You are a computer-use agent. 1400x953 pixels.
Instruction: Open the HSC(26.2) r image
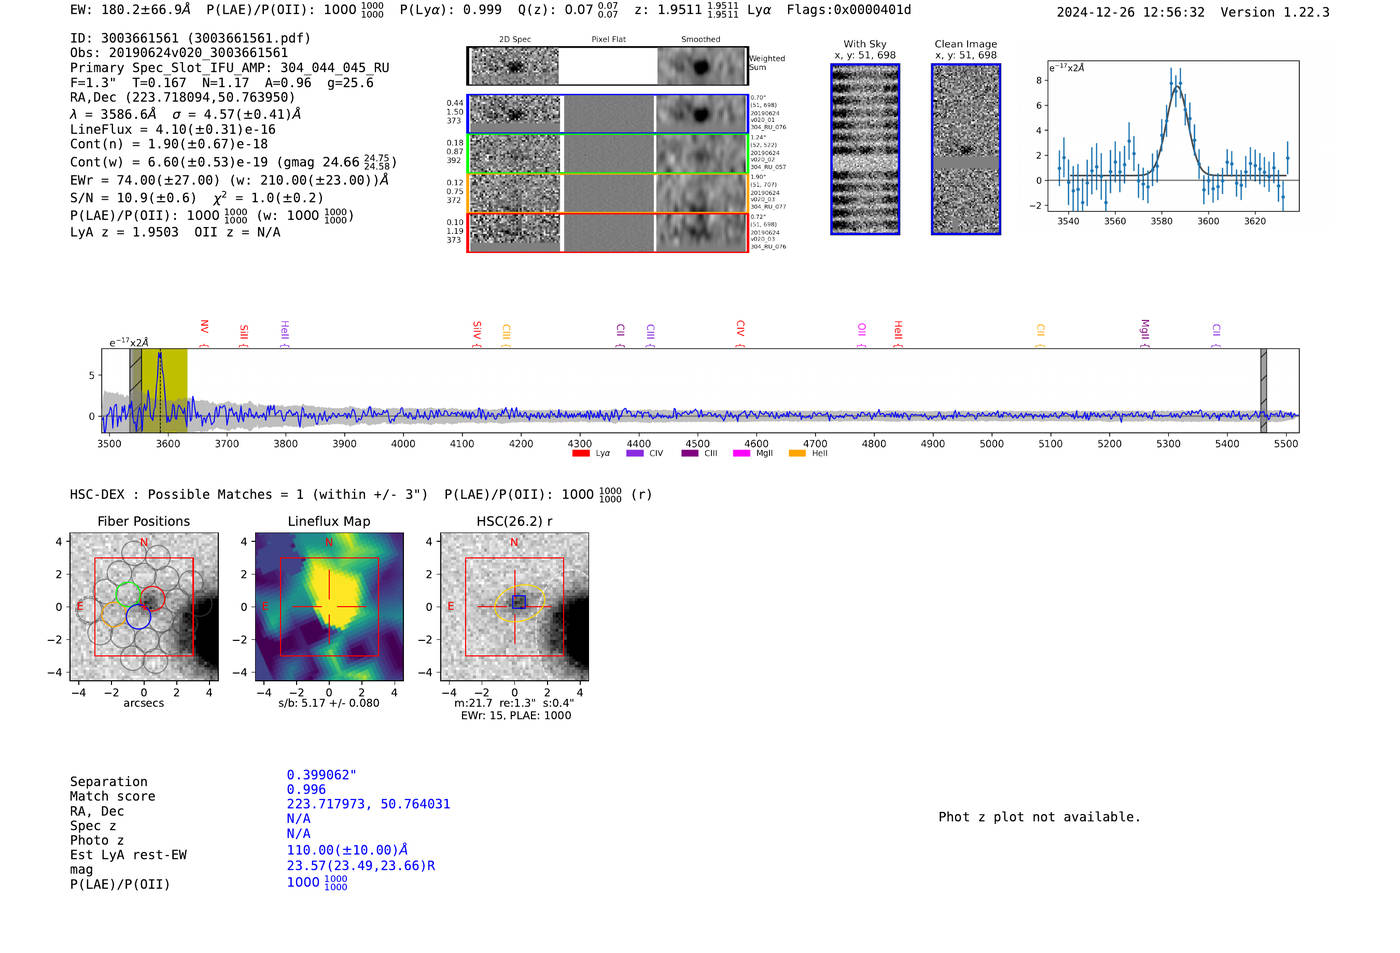click(x=514, y=607)
